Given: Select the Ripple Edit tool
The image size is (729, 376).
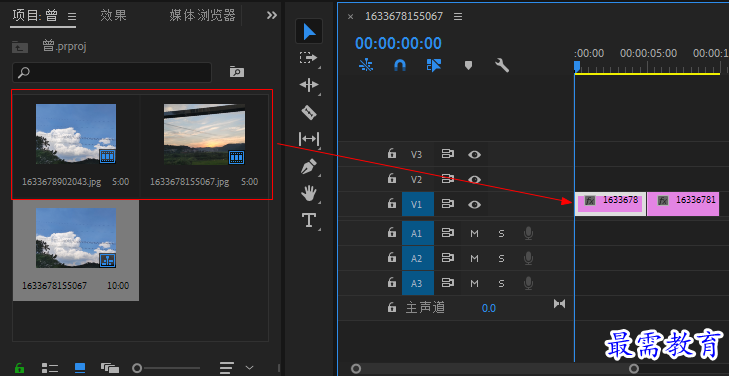Looking at the screenshot, I should 309,85.
